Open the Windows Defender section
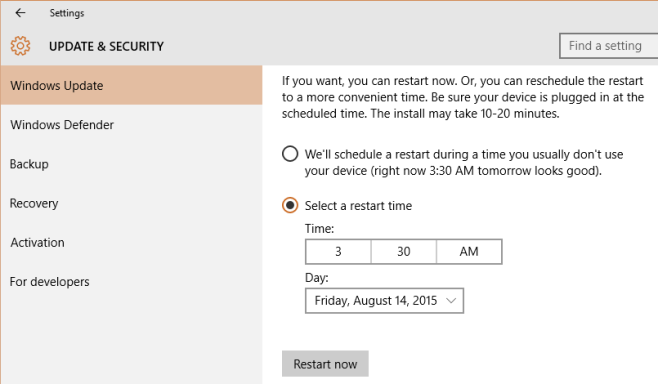 coord(132,125)
